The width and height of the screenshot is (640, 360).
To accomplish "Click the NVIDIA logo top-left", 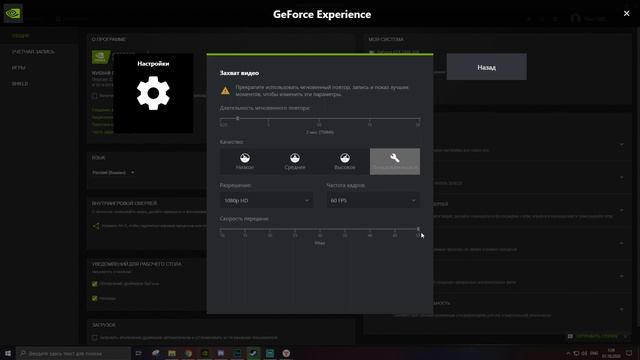I will click(13, 13).
